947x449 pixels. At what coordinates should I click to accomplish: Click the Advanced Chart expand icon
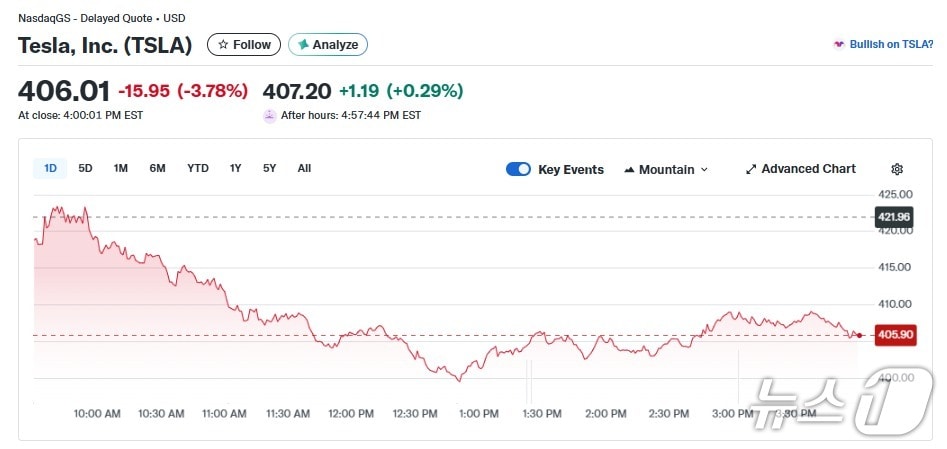click(x=751, y=169)
